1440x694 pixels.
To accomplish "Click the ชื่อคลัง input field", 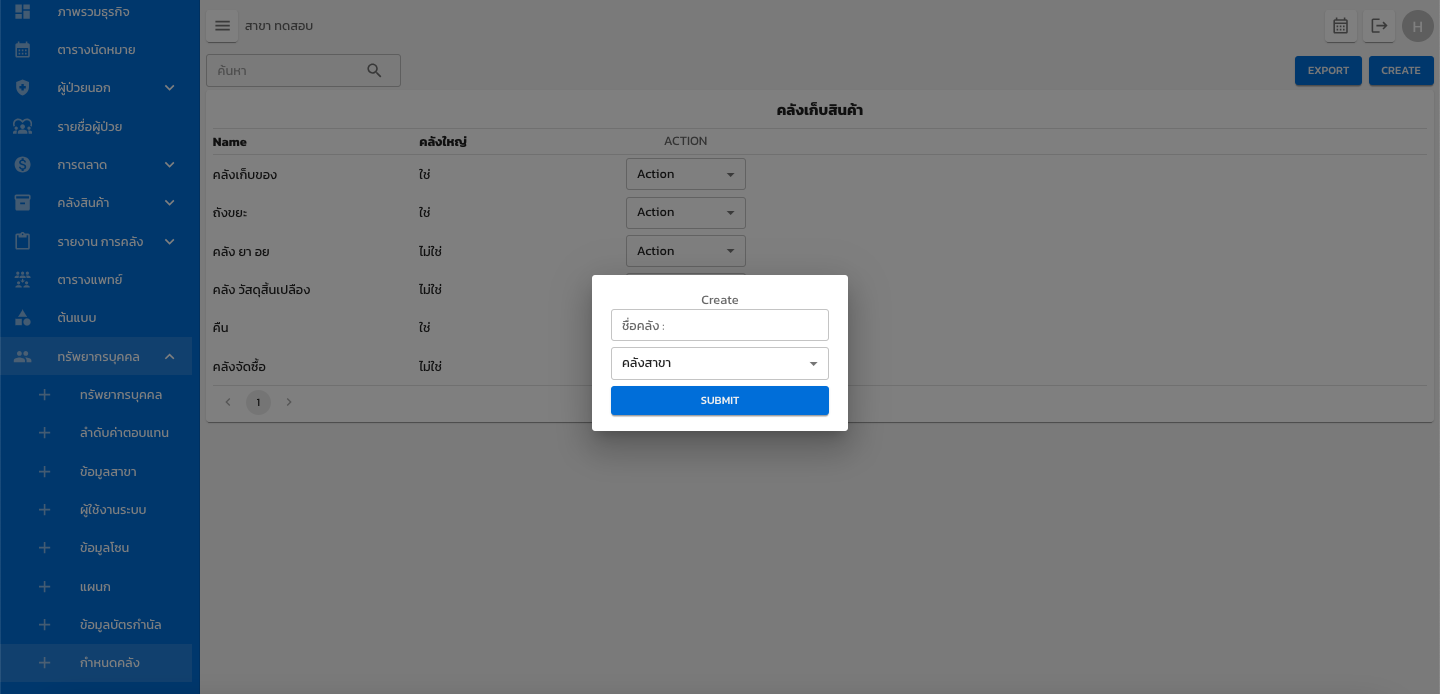I will point(720,325).
